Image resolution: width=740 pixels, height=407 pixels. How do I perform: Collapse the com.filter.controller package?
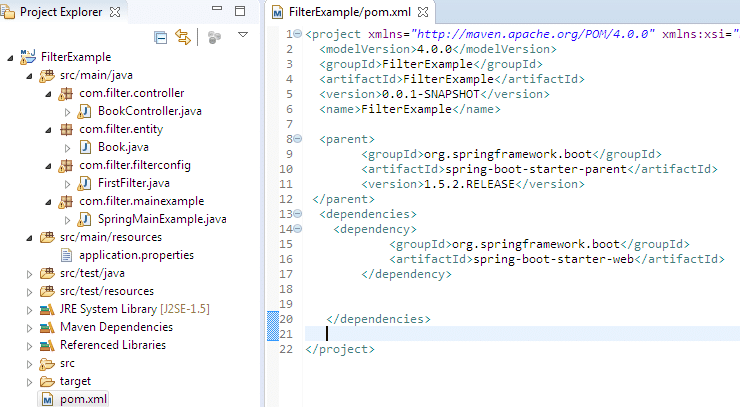[51, 93]
